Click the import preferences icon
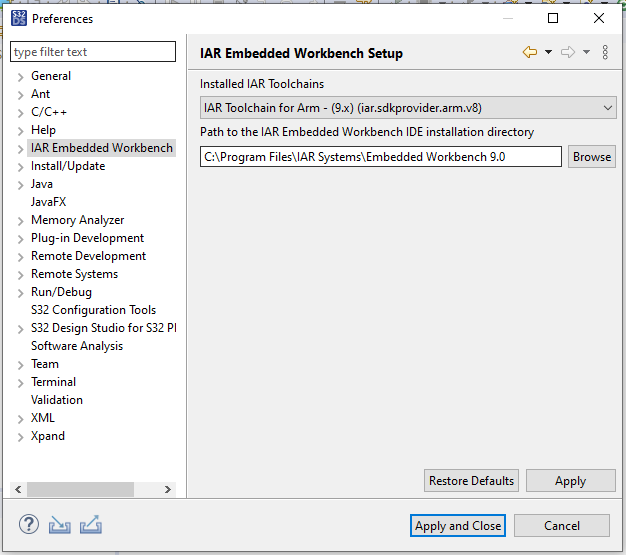626x555 pixels. point(60,525)
